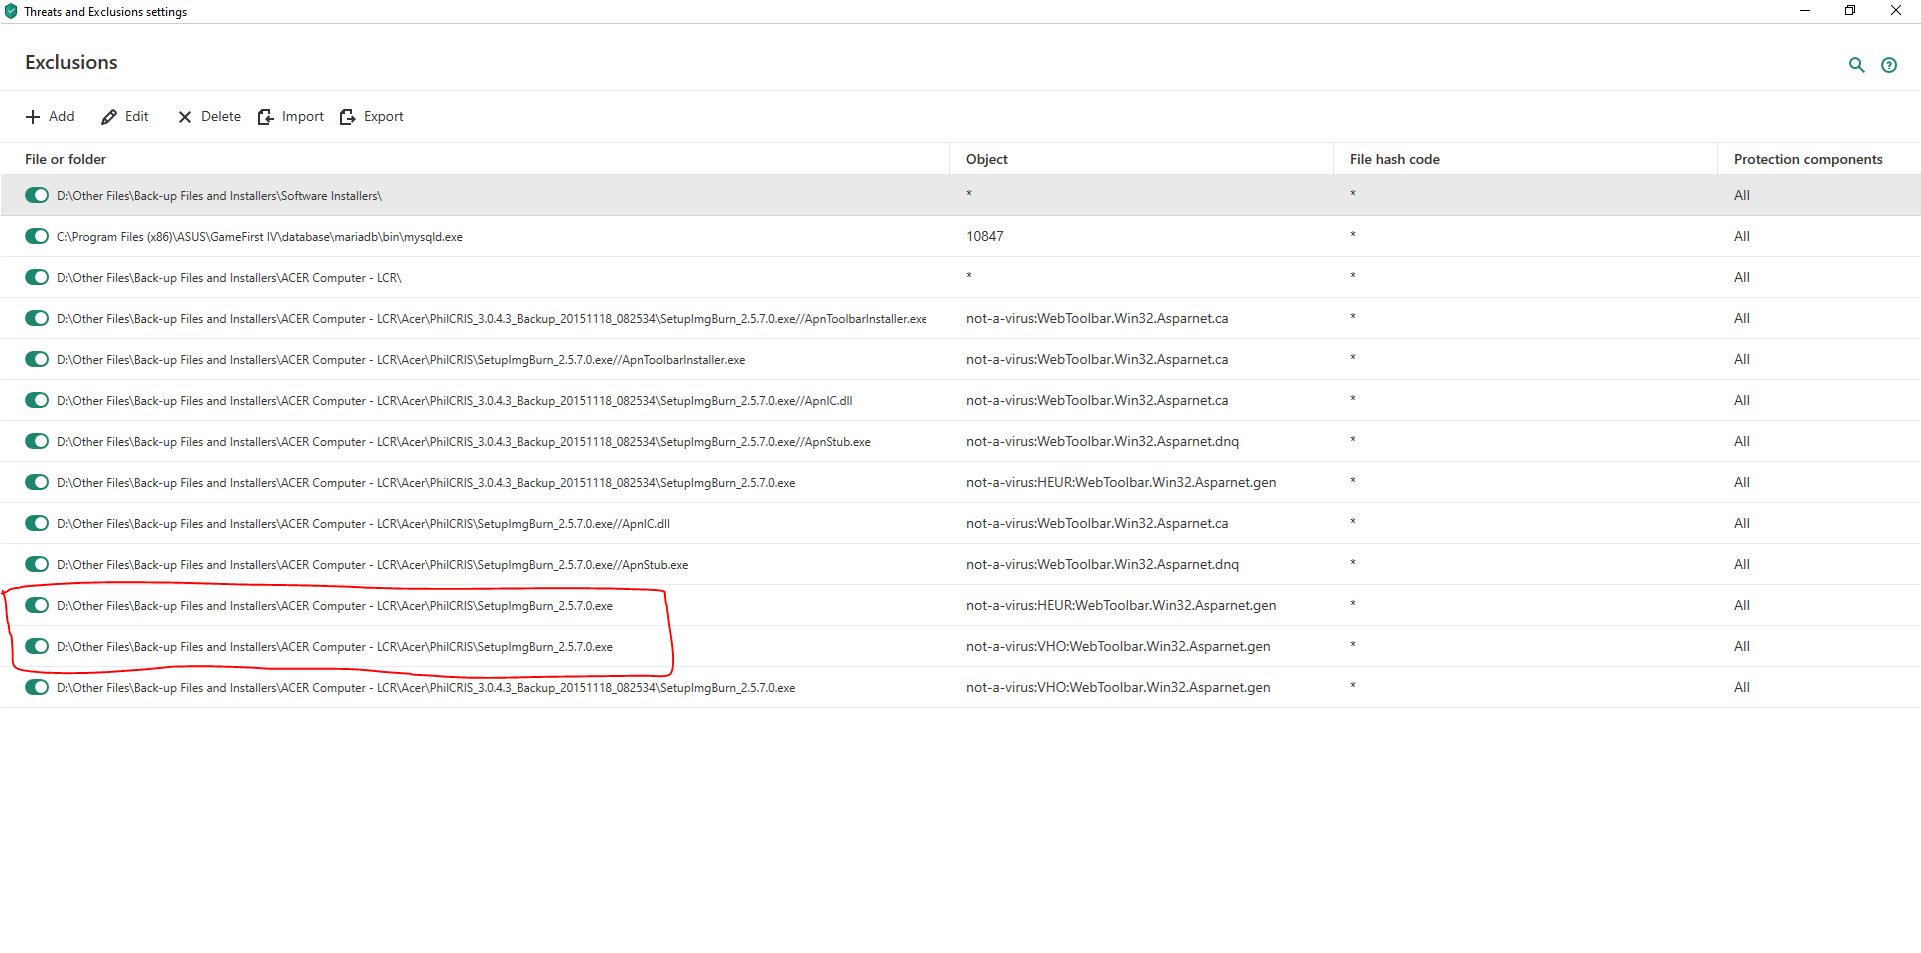The height and width of the screenshot is (953, 1921).
Task: Sort by the Object column header
Action: 986,159
